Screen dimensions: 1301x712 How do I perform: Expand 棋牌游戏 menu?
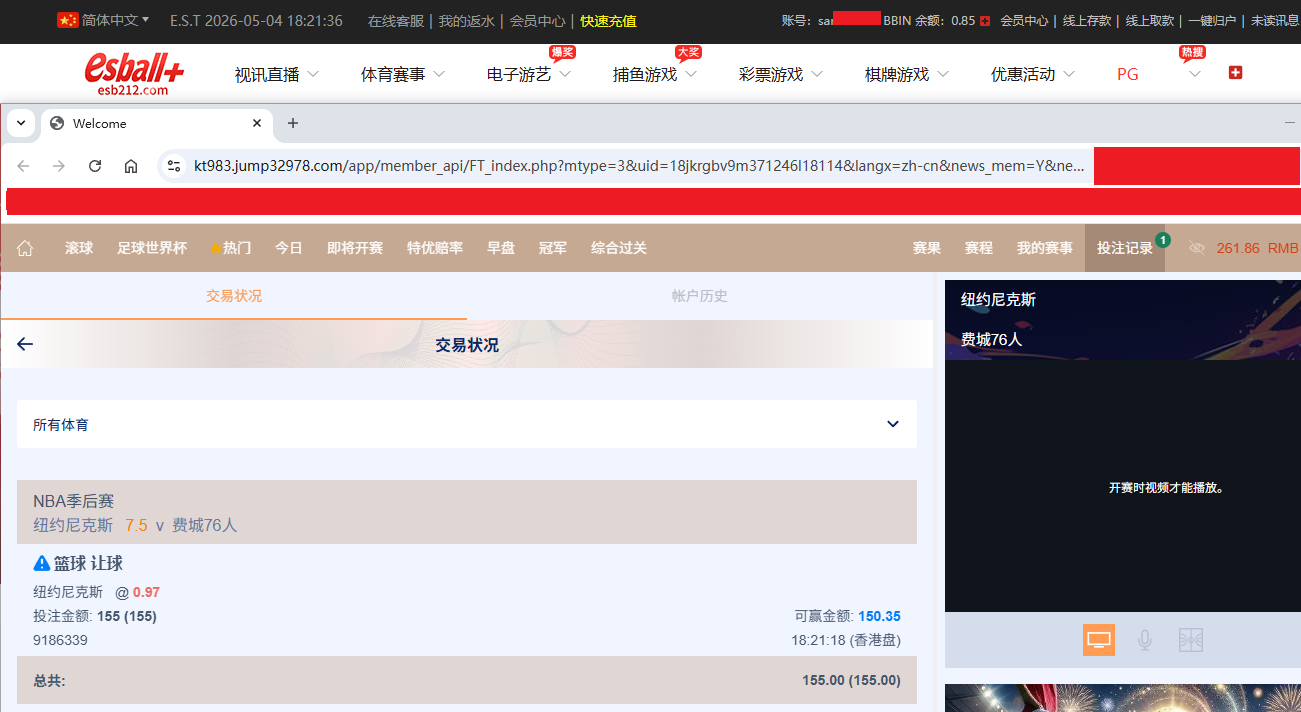907,74
